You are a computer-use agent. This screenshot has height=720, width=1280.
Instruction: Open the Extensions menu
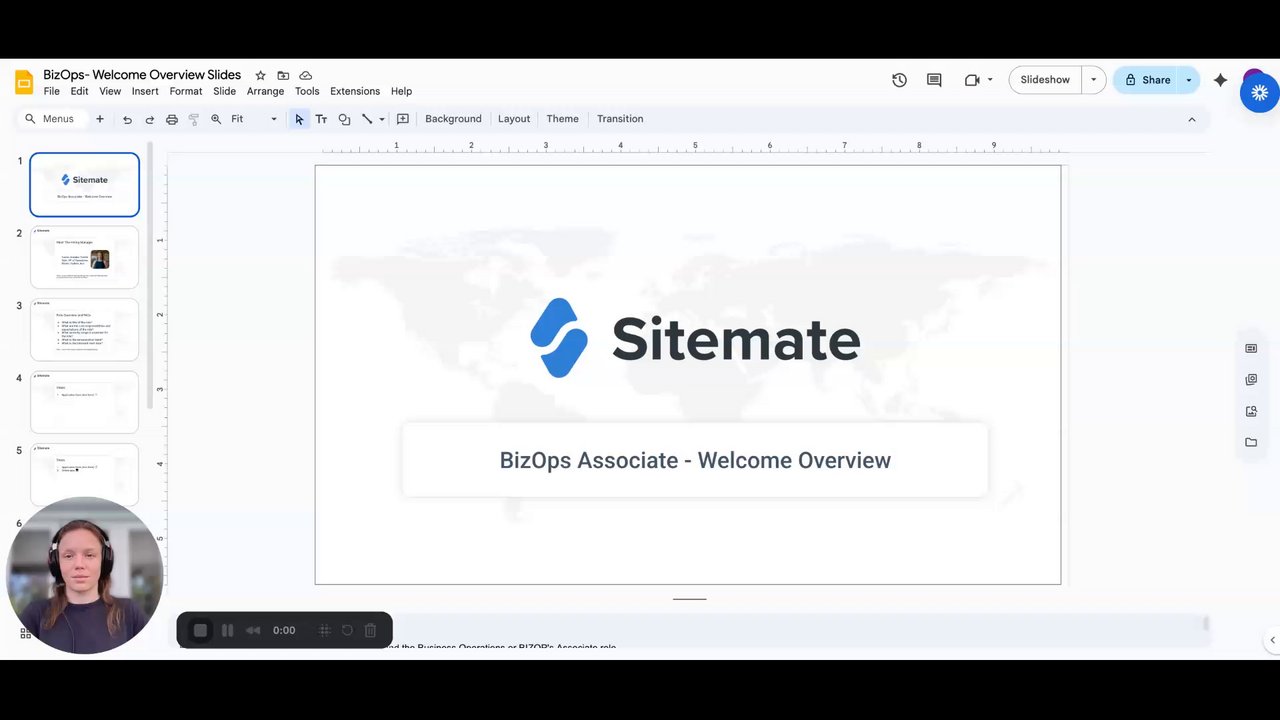click(x=355, y=91)
